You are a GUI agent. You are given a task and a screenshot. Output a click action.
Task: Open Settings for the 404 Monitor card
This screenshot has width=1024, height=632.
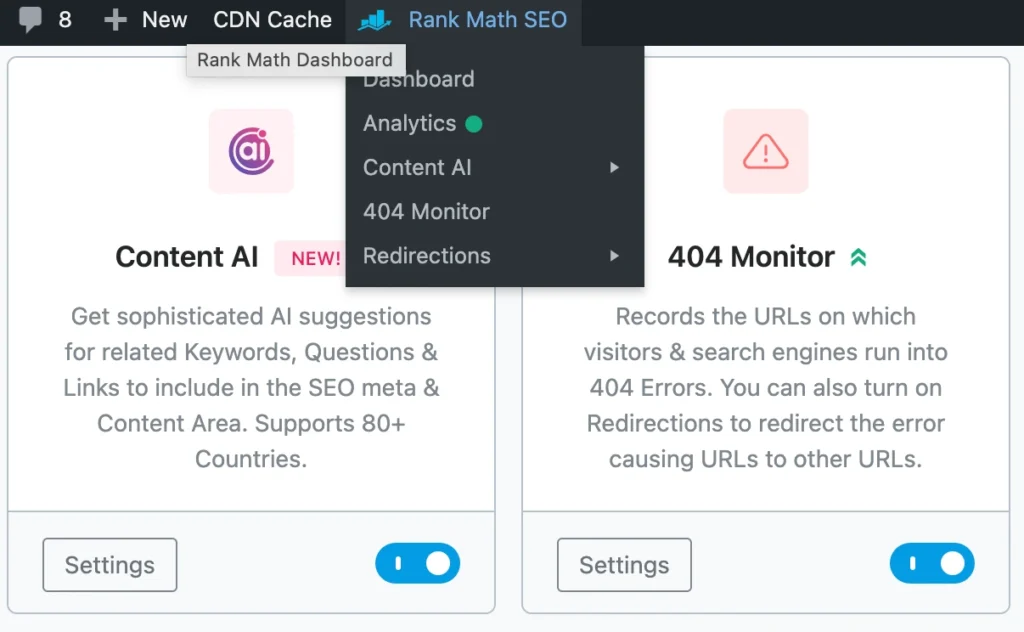pos(624,565)
